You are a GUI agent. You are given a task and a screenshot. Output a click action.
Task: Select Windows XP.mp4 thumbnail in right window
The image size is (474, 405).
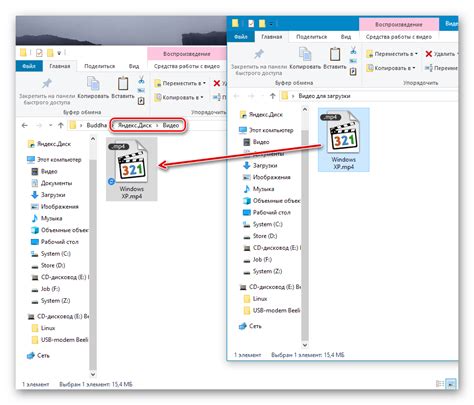(344, 139)
